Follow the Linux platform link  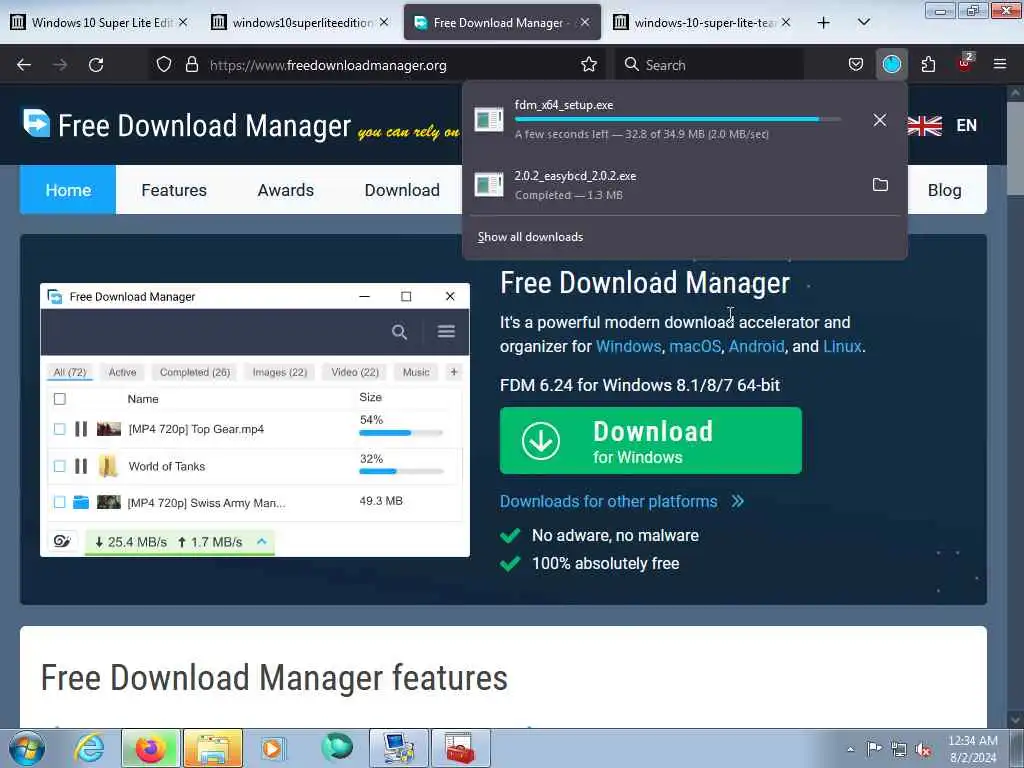(842, 346)
